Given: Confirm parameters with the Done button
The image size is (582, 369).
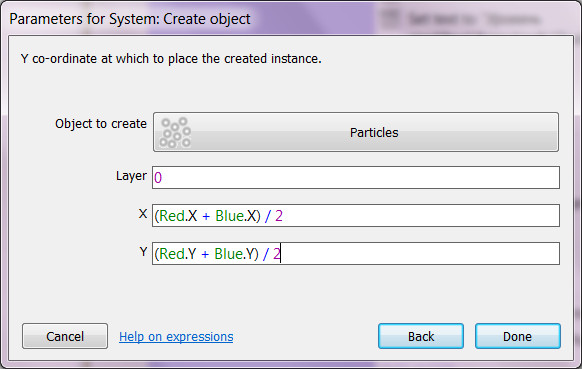Looking at the screenshot, I should (517, 336).
